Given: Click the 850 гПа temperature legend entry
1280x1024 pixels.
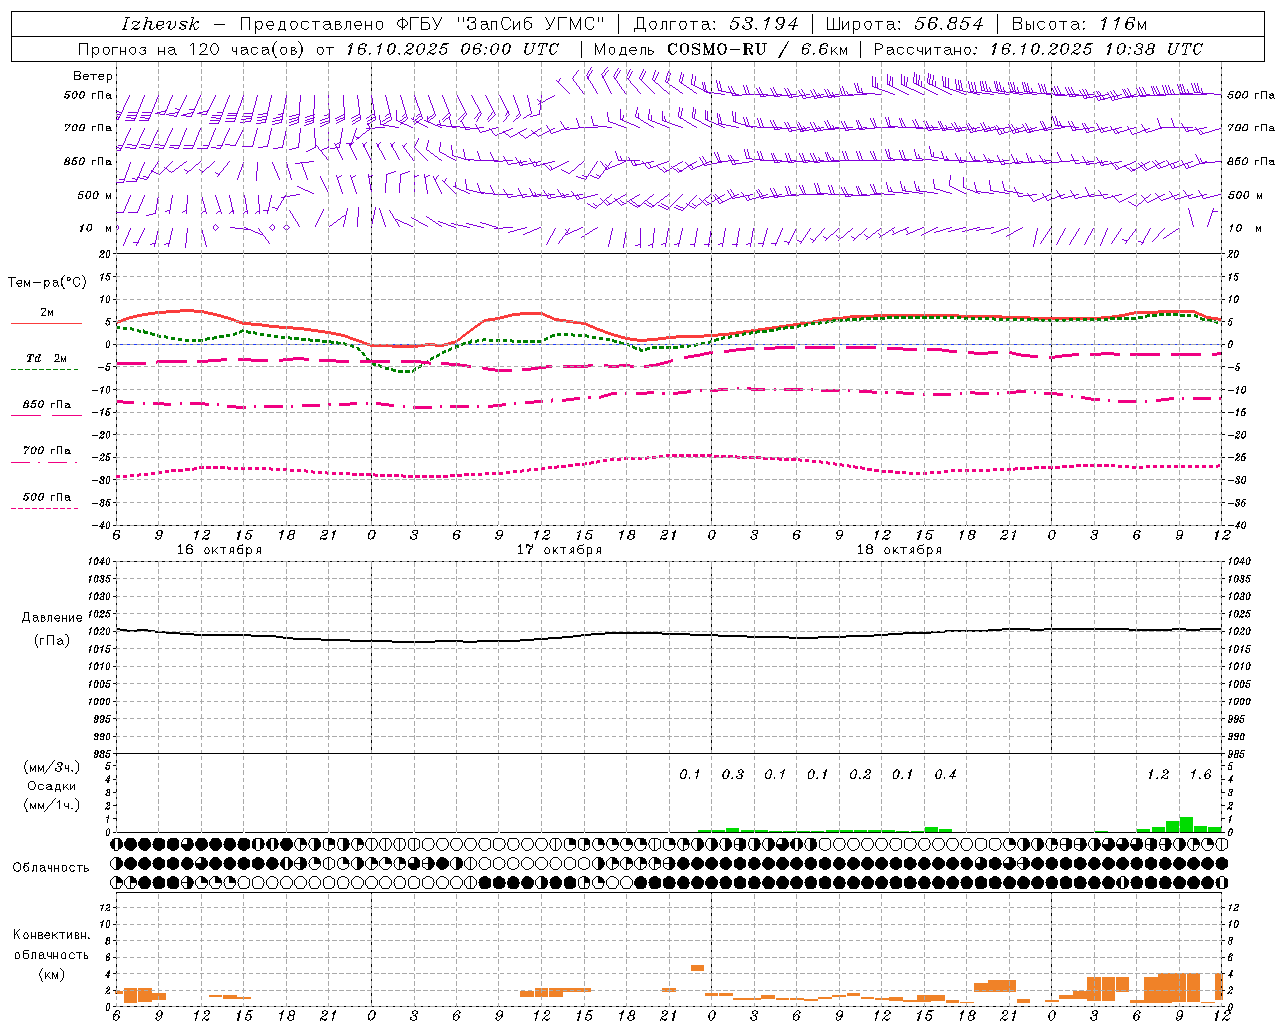Looking at the screenshot, I should click(x=46, y=405).
